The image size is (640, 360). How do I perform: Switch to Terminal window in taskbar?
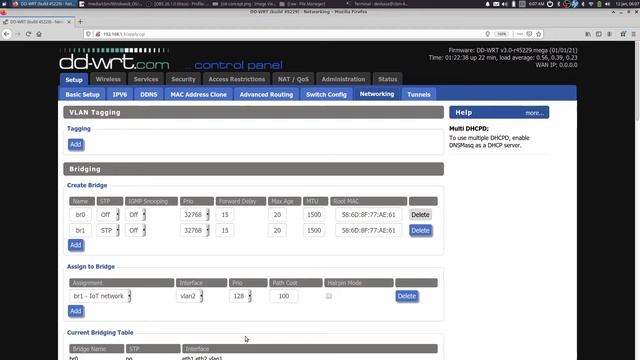pyautogui.click(x=378, y=4)
